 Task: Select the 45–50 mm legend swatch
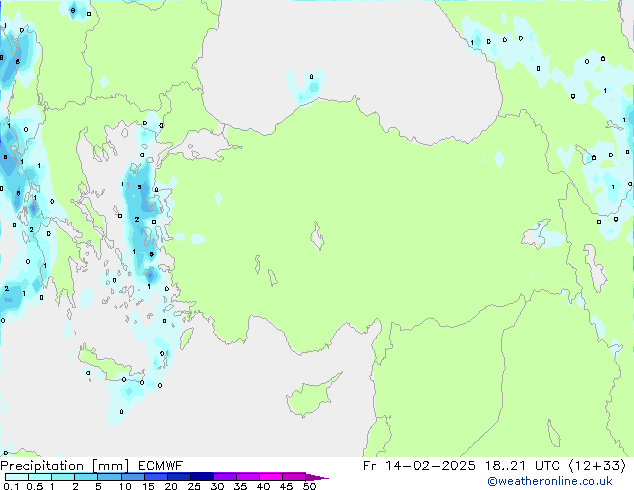[x=294, y=477]
